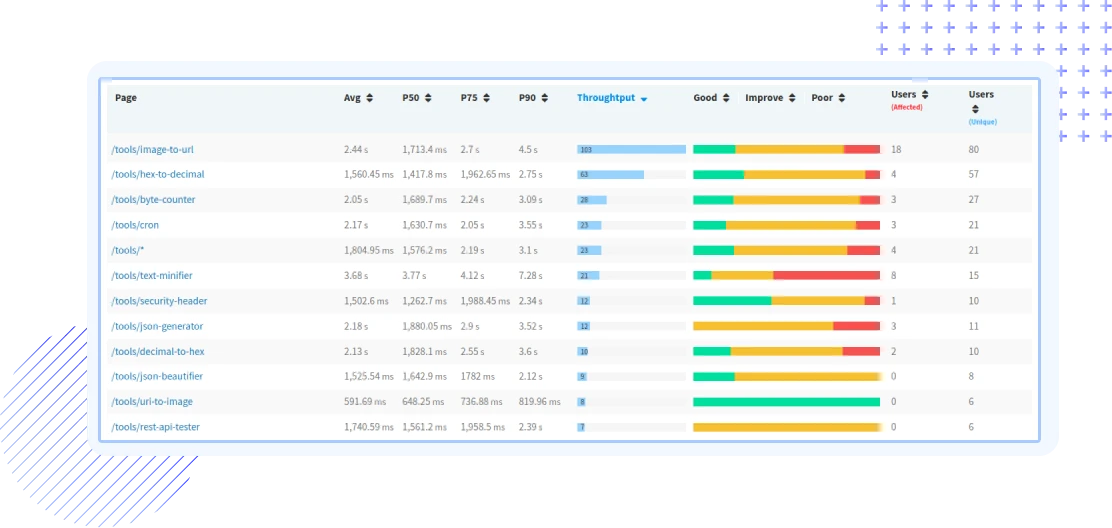Screen dimensions: 1112x528
Task: Click throughput bar showing 21
Action: (x=588, y=275)
